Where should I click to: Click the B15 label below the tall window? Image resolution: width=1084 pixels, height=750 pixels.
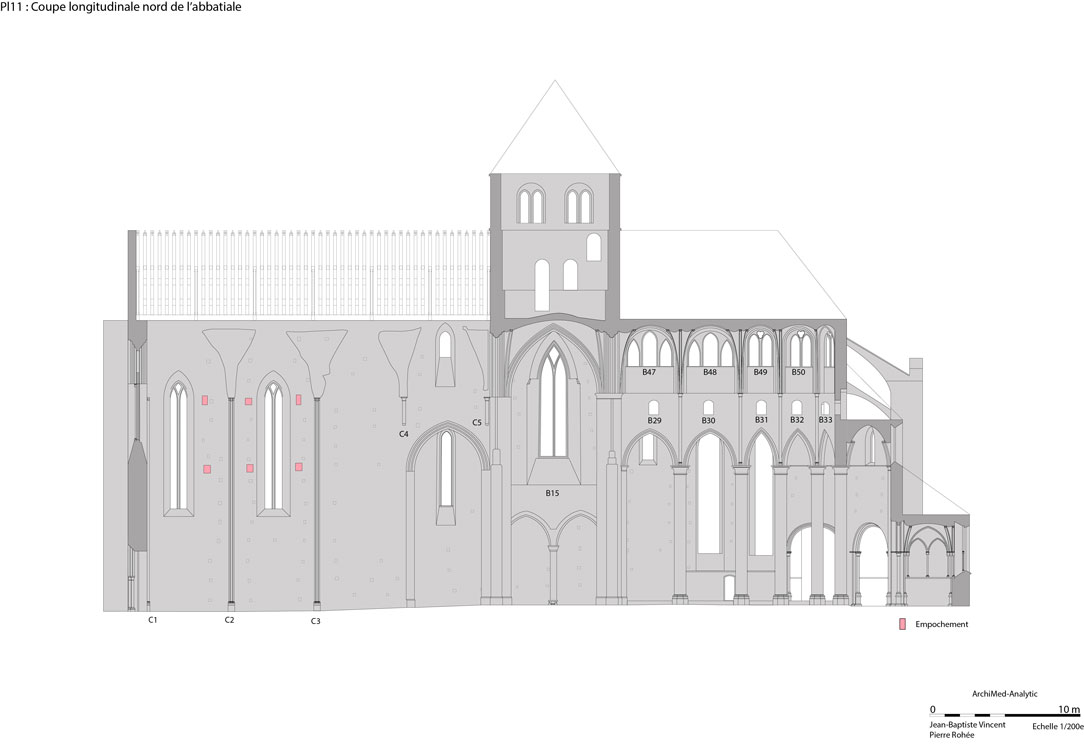pos(552,494)
